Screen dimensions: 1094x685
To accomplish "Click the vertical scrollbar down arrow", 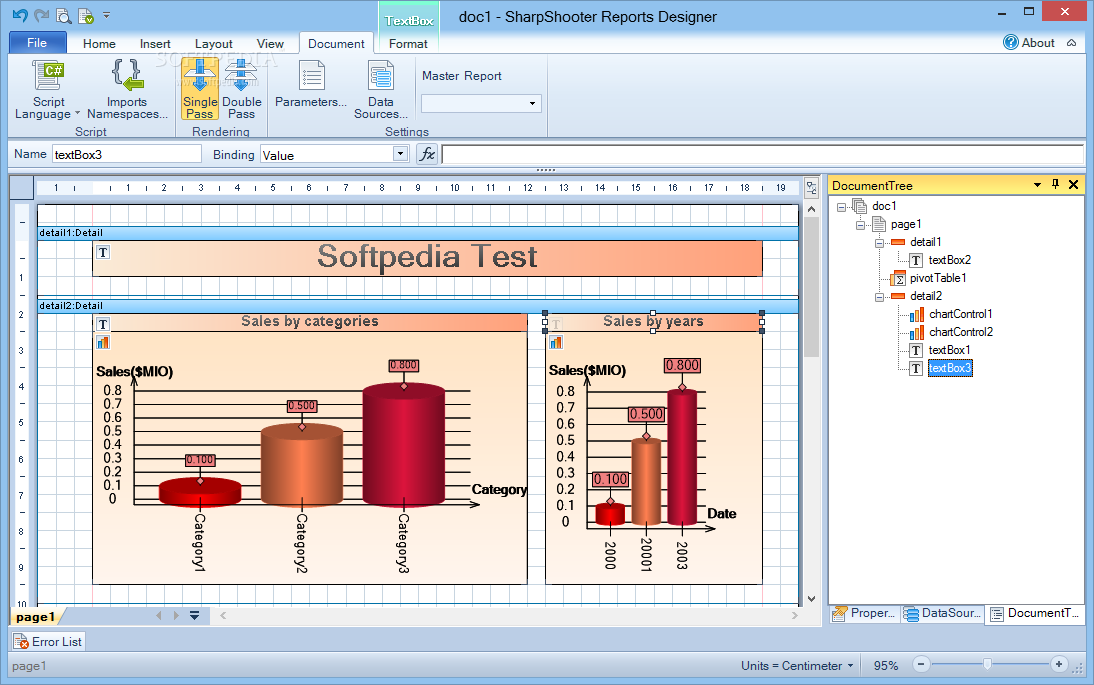I will tap(811, 599).
